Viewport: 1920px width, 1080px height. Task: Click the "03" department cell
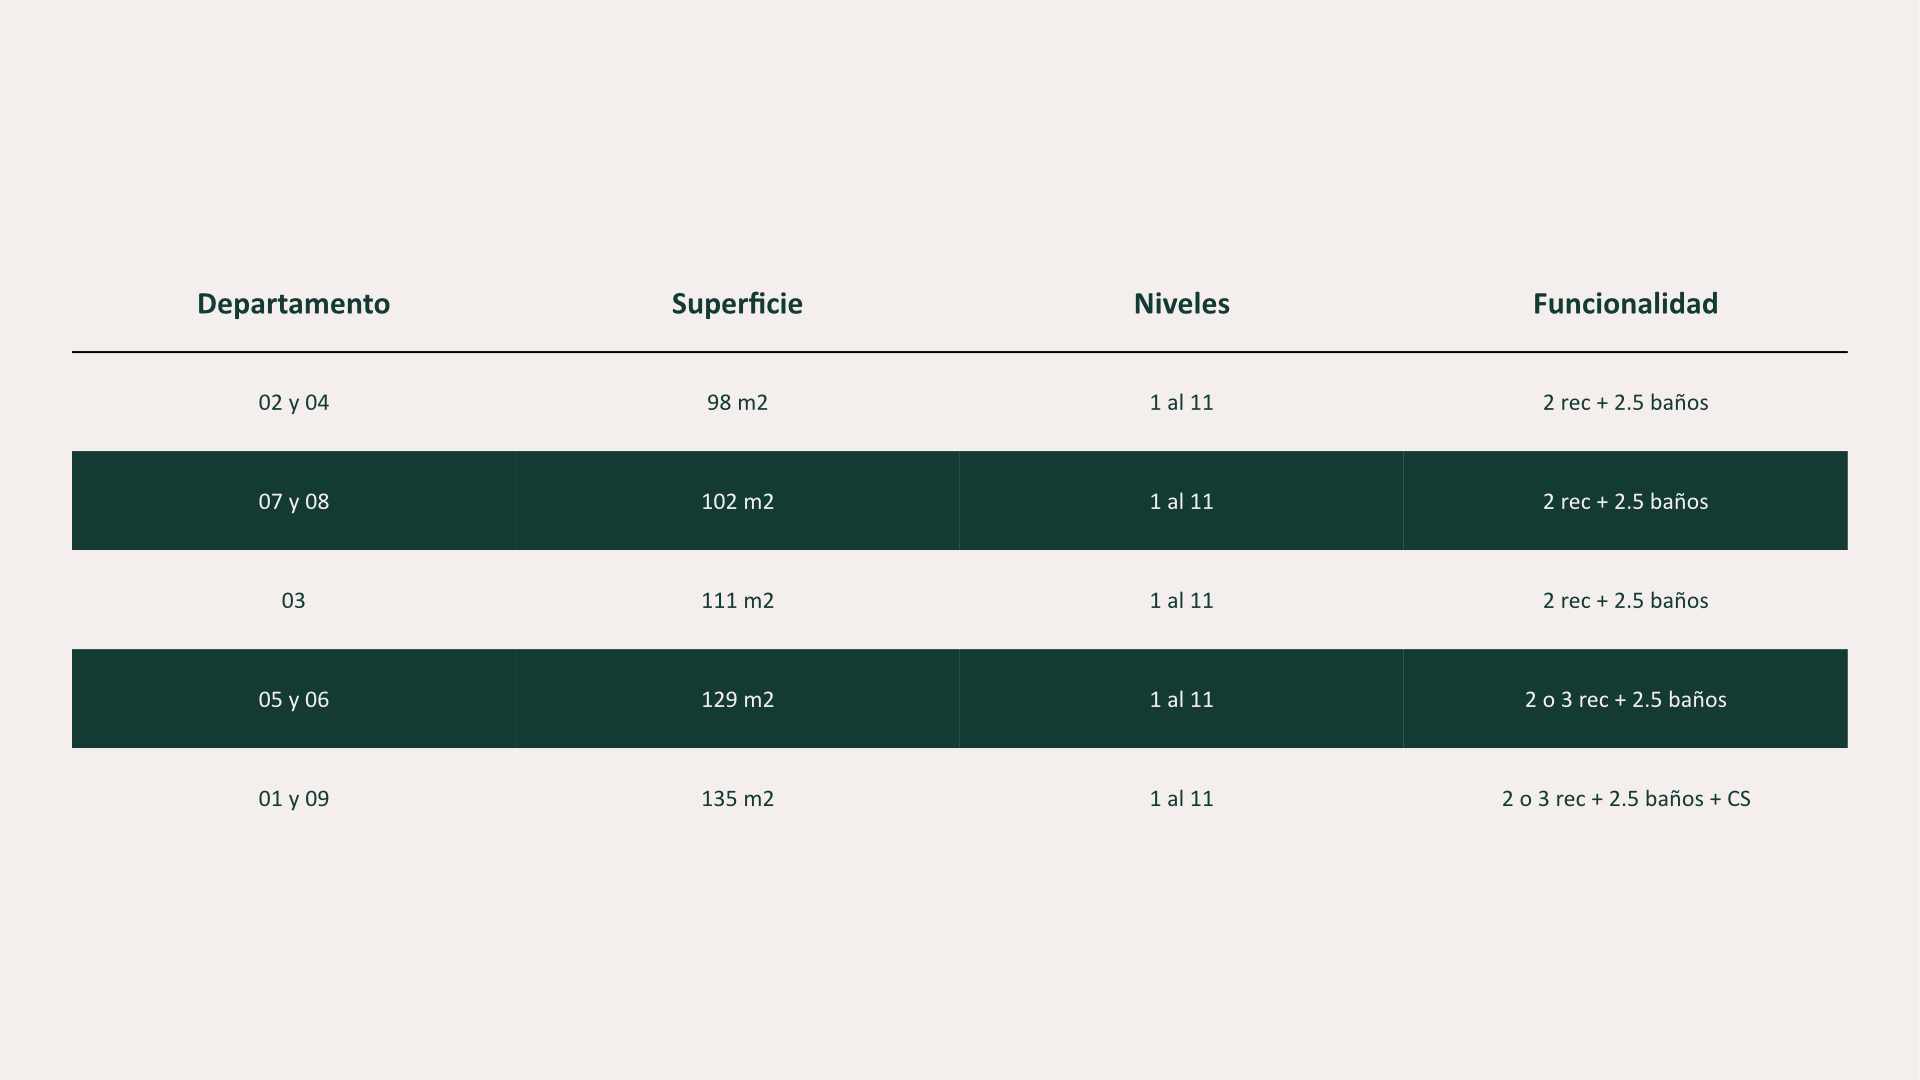pyautogui.click(x=293, y=600)
